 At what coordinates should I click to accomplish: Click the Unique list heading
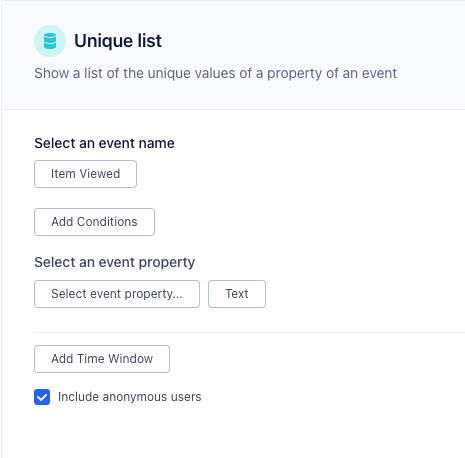pos(118,41)
